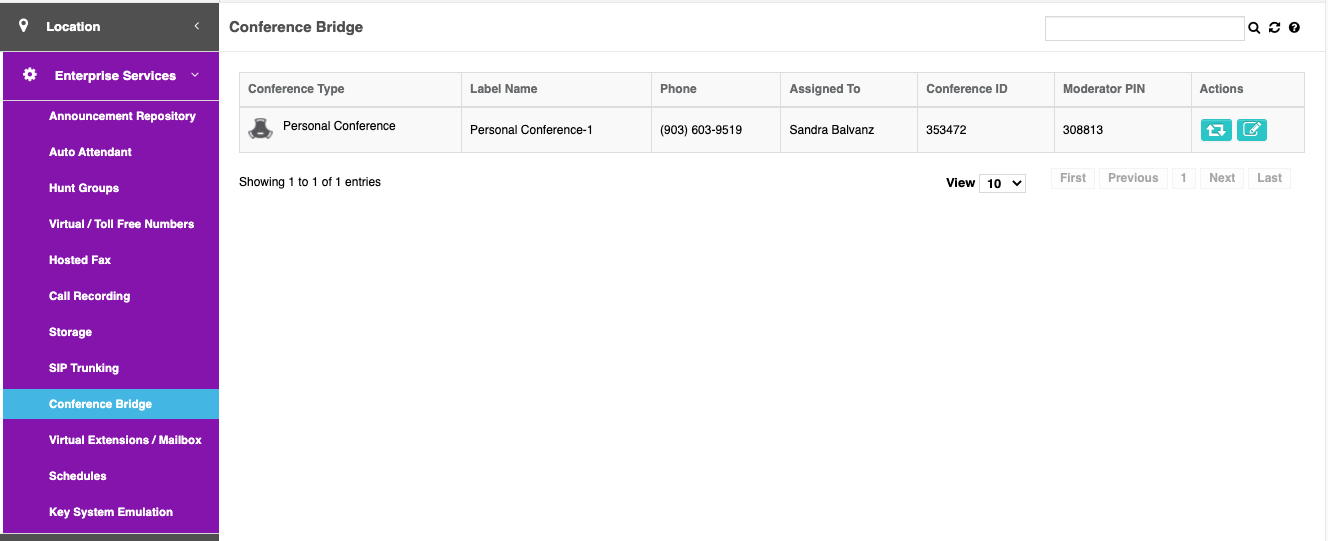Image resolution: width=1328 pixels, height=541 pixels.
Task: Click the Enterprise Services gear icon
Action: 30,75
